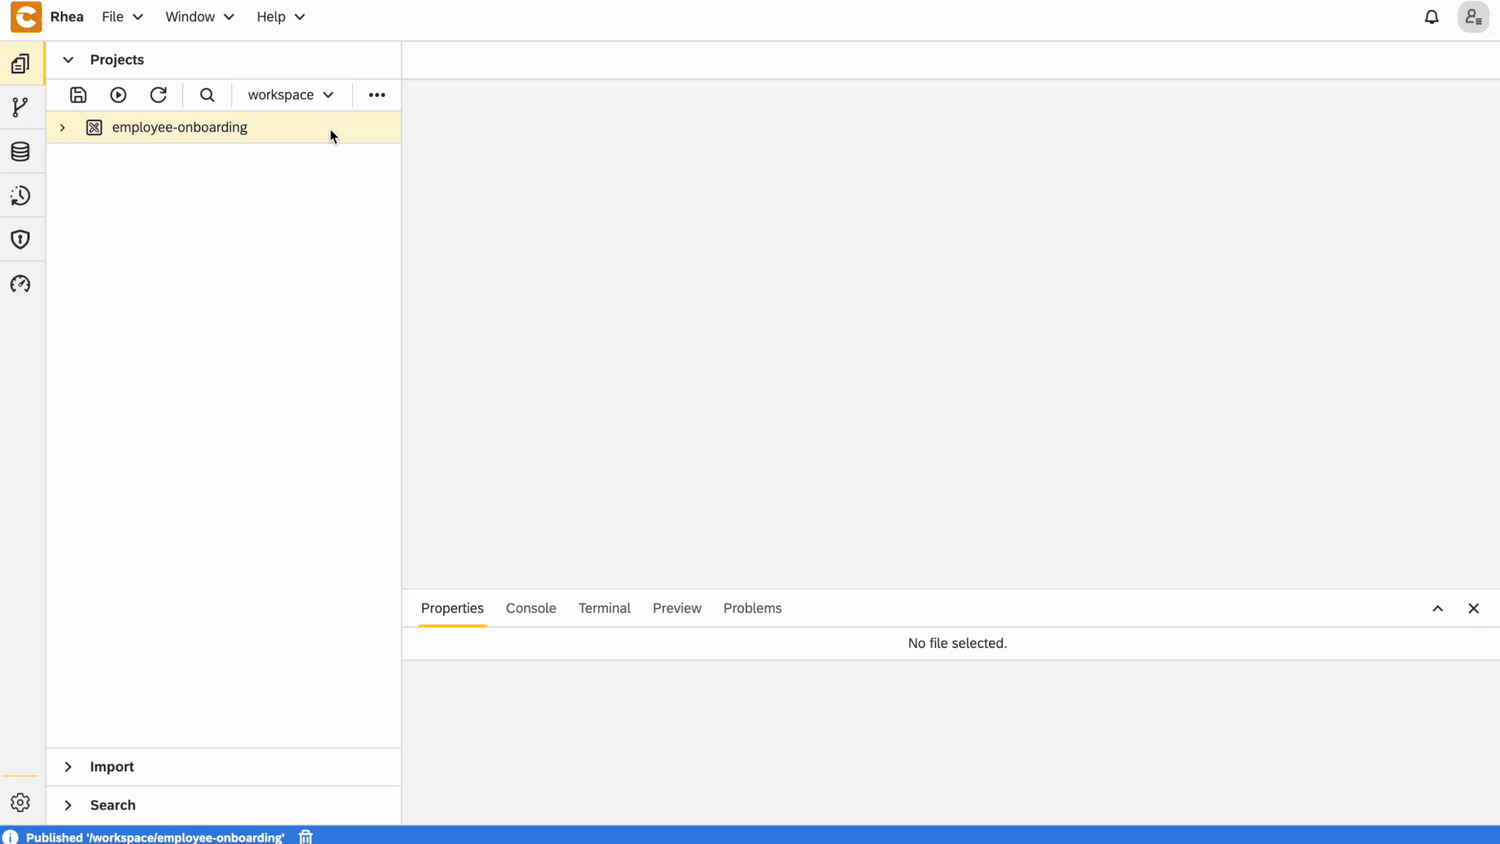Click the Save All toolbar icon
The width and height of the screenshot is (1500, 844).
click(x=78, y=95)
